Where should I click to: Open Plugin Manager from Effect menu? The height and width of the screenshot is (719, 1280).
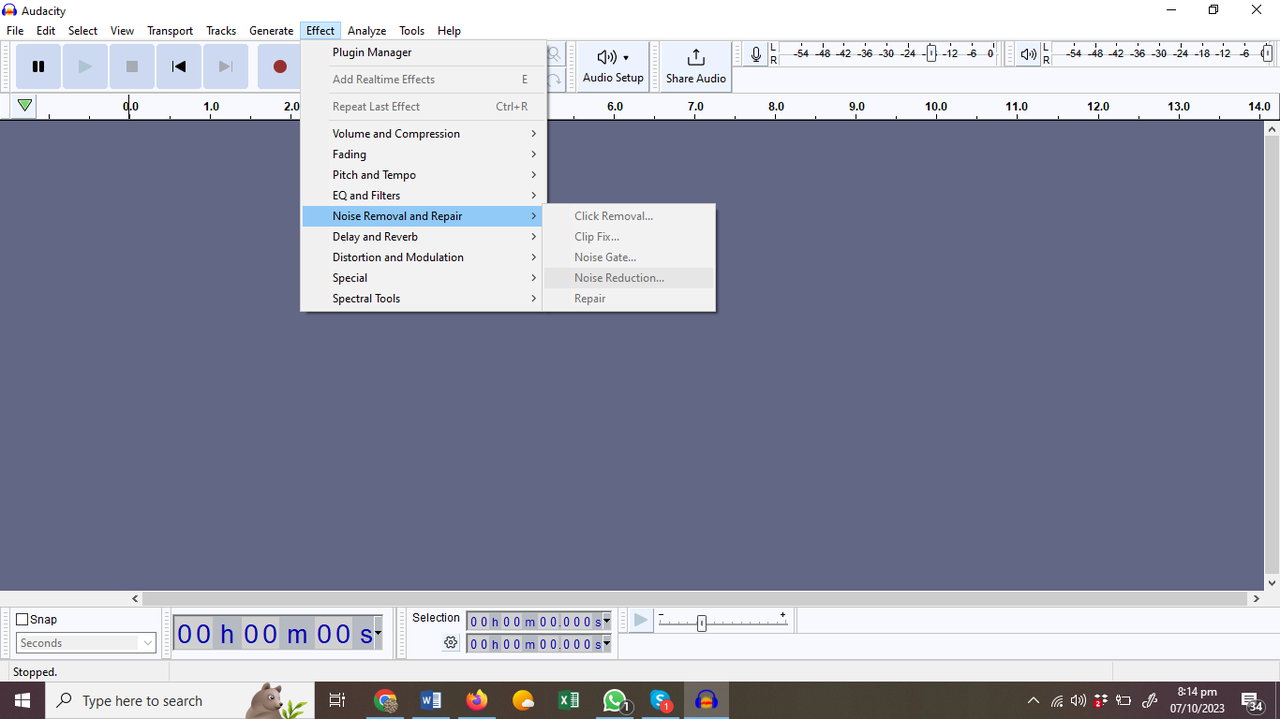[x=423, y=52]
